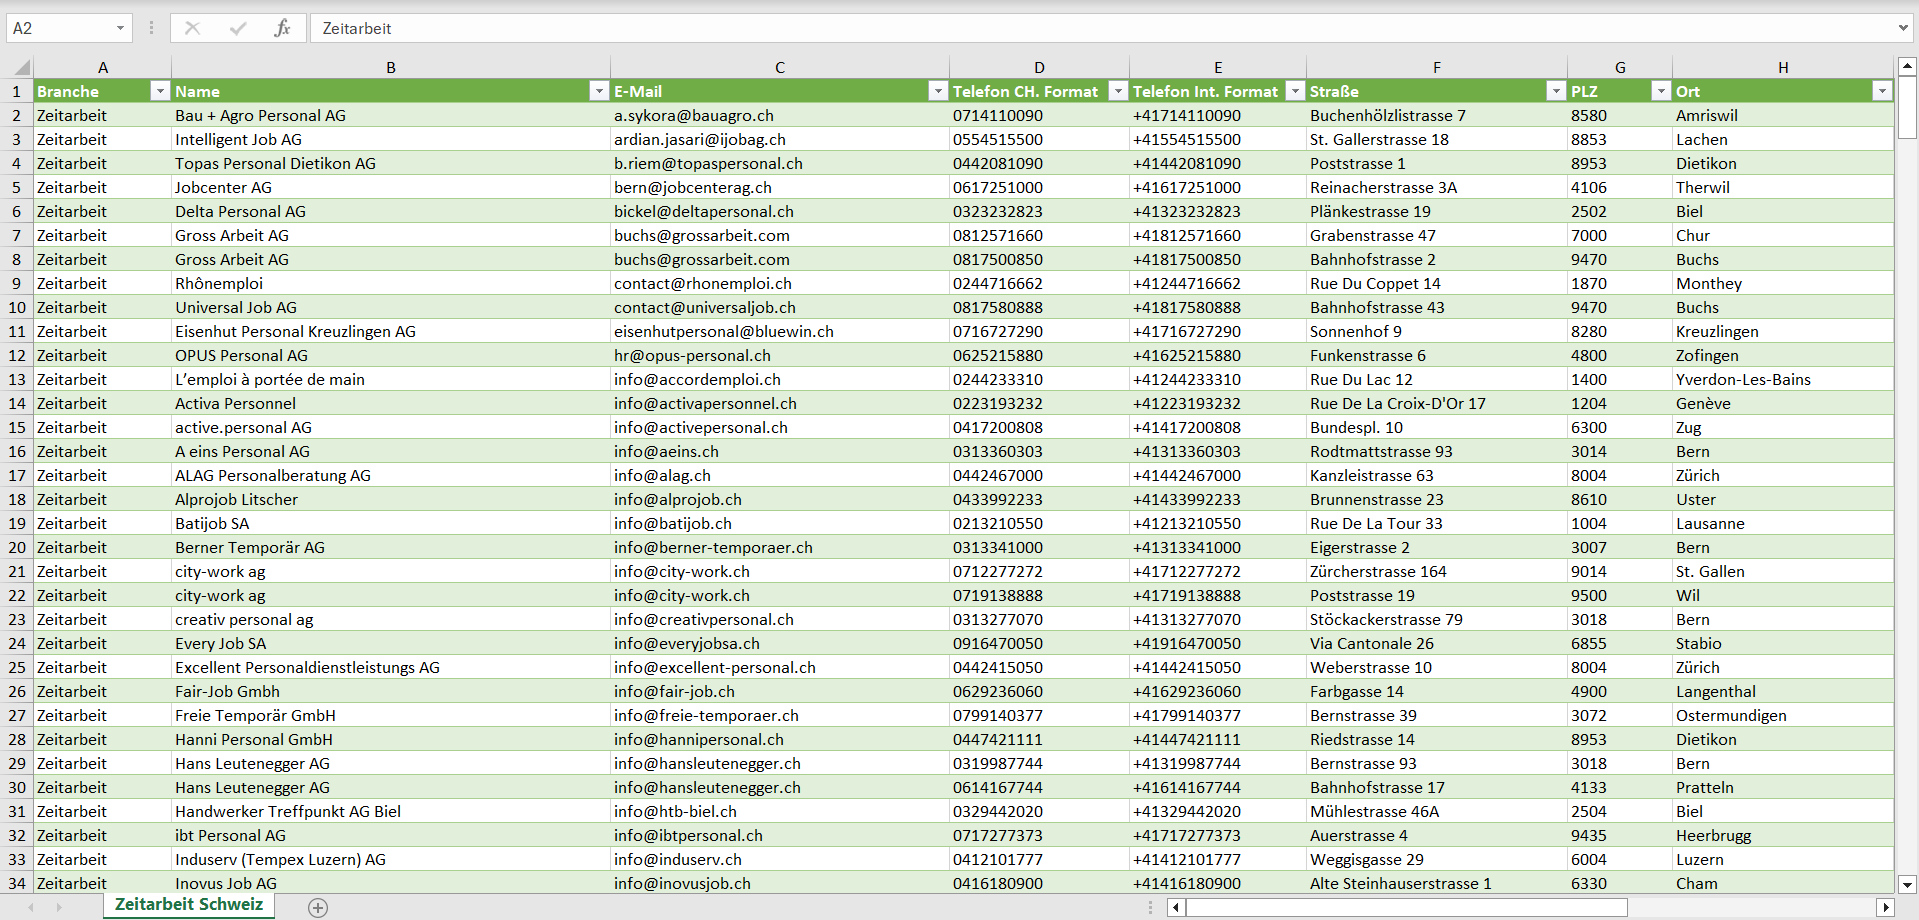Click previous sheet navigation arrow
1919x920 pixels.
coord(31,907)
